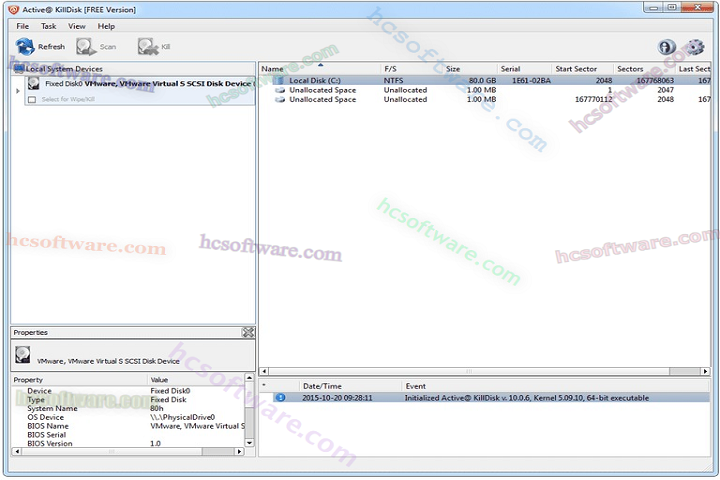
Task: Sort by the Name column header
Action: coord(320,69)
